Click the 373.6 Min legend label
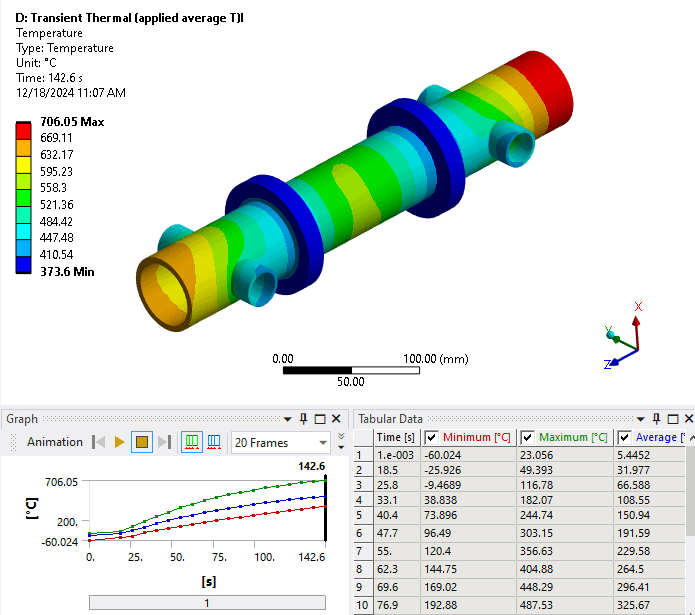Screen dimensions: 695x615 coord(67,272)
